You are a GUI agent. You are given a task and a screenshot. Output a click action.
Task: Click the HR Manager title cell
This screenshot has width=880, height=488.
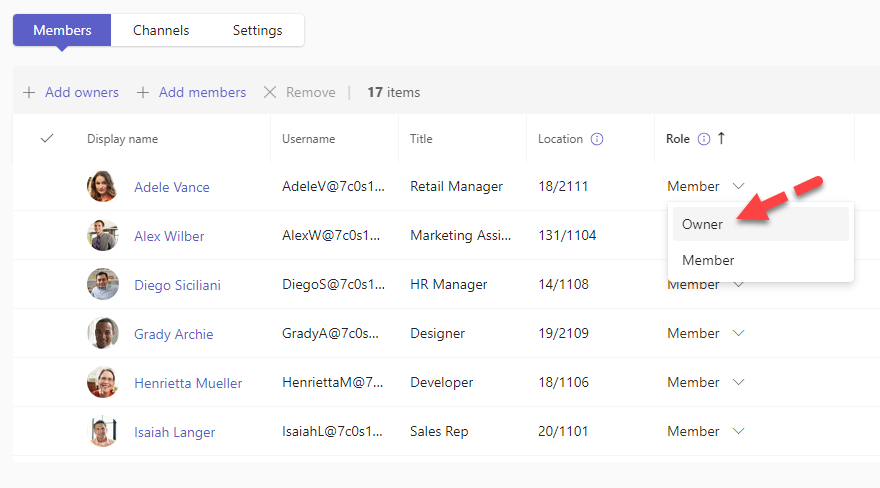(448, 284)
